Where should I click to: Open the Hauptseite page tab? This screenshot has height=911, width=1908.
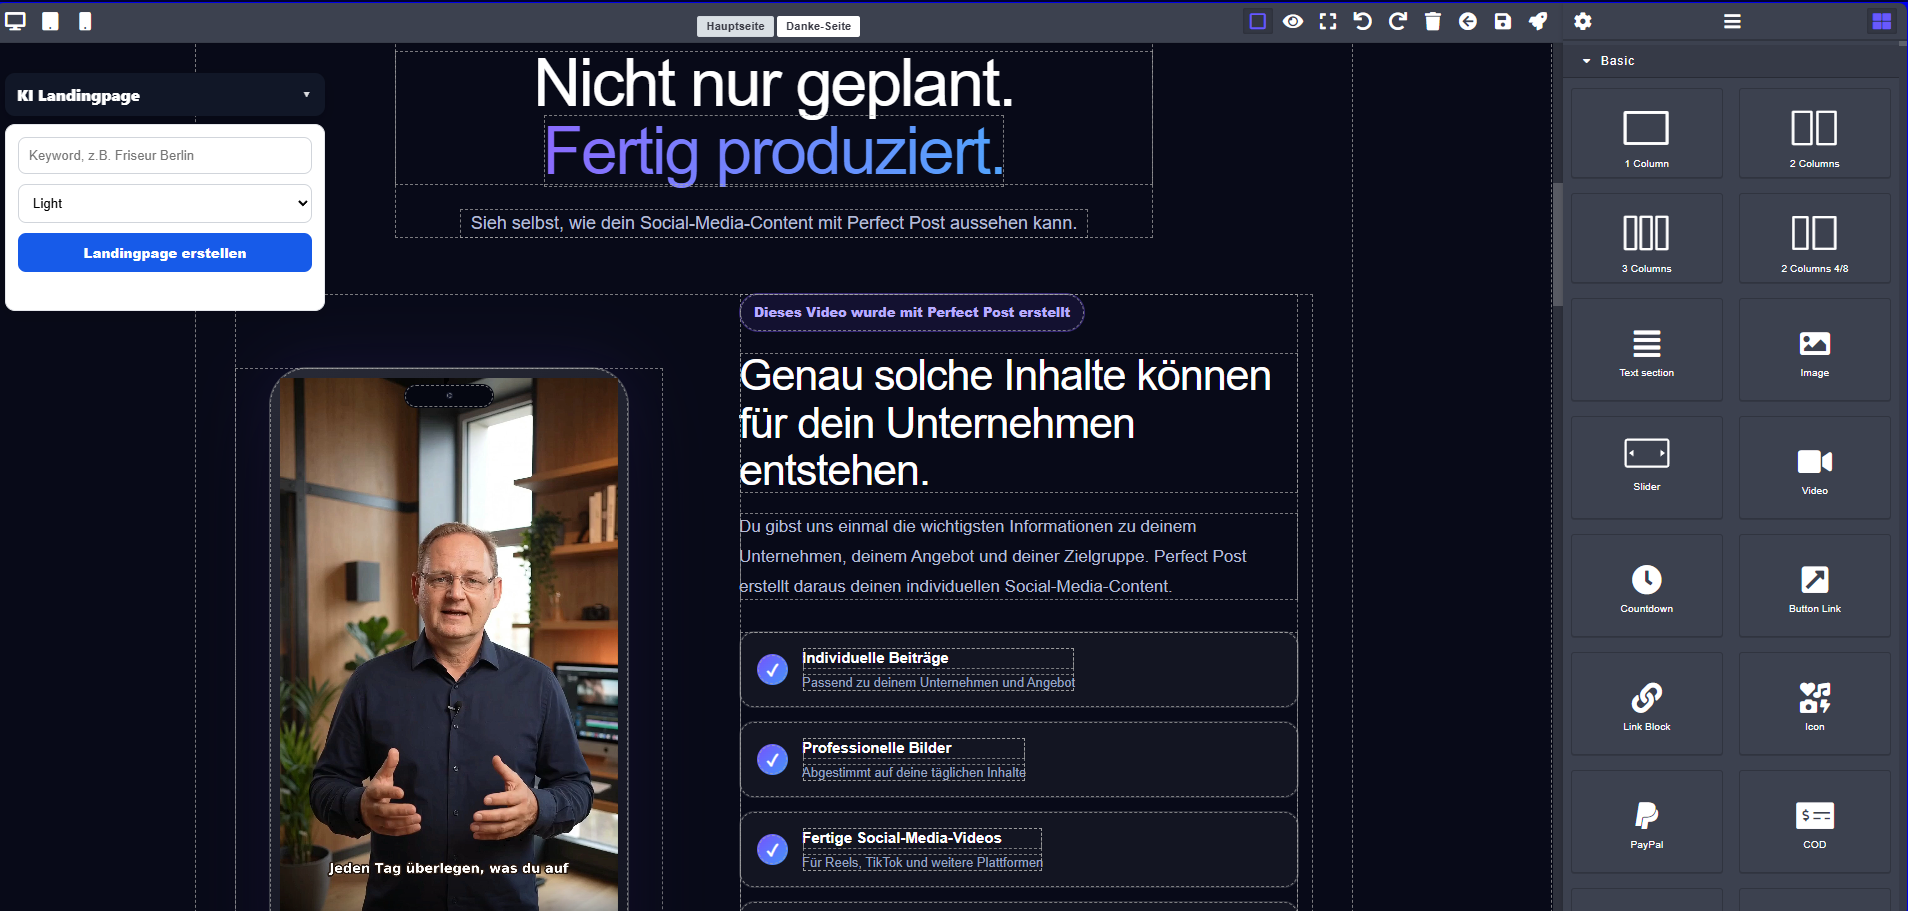(x=735, y=26)
